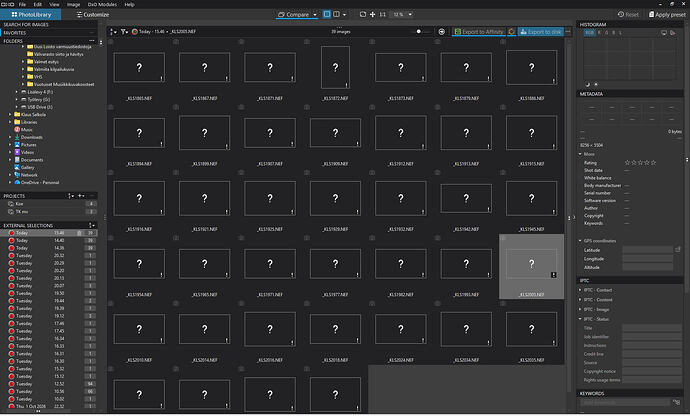
Task: Click the round processing-status icon beside thumbnail slider
Action: (x=441, y=32)
